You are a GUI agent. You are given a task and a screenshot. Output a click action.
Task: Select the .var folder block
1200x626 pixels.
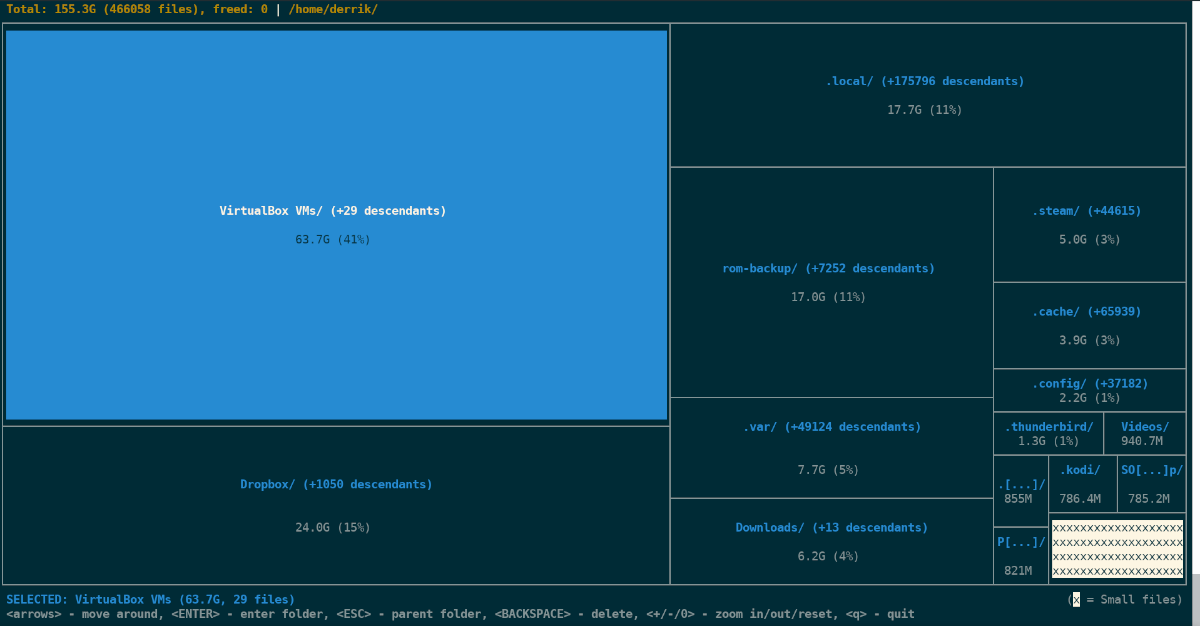[831, 447]
